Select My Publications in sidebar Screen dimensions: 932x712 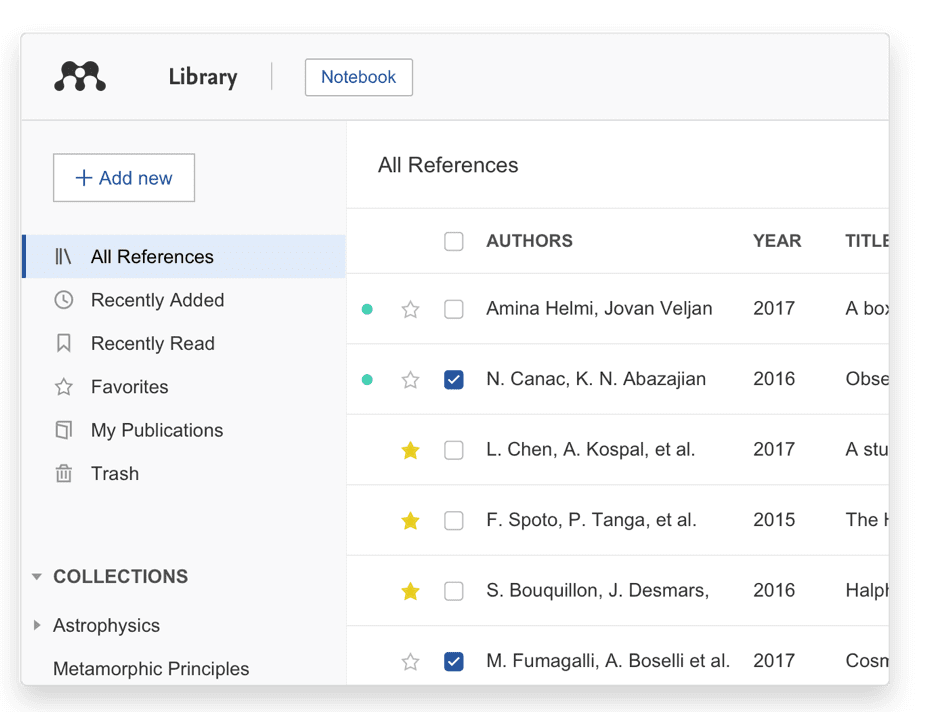184,430
